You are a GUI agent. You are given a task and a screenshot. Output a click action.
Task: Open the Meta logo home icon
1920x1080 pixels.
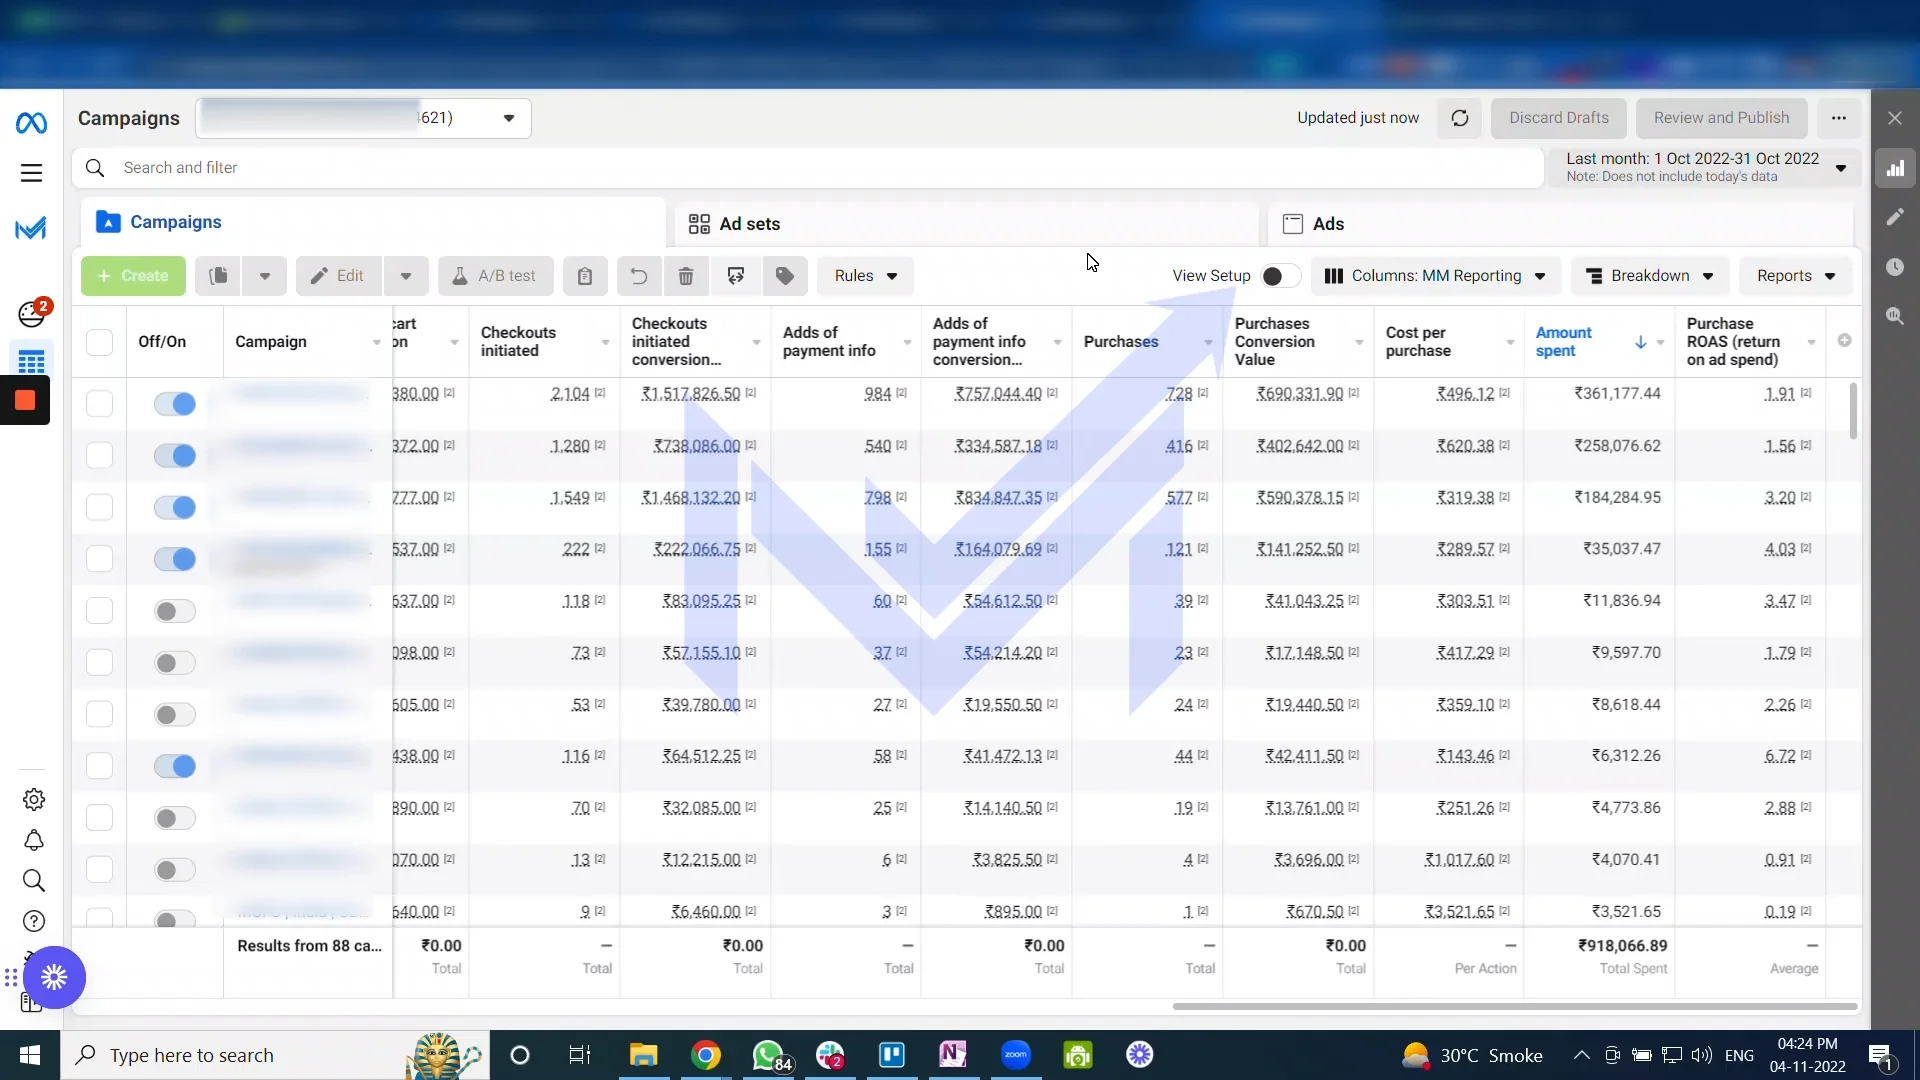point(31,123)
